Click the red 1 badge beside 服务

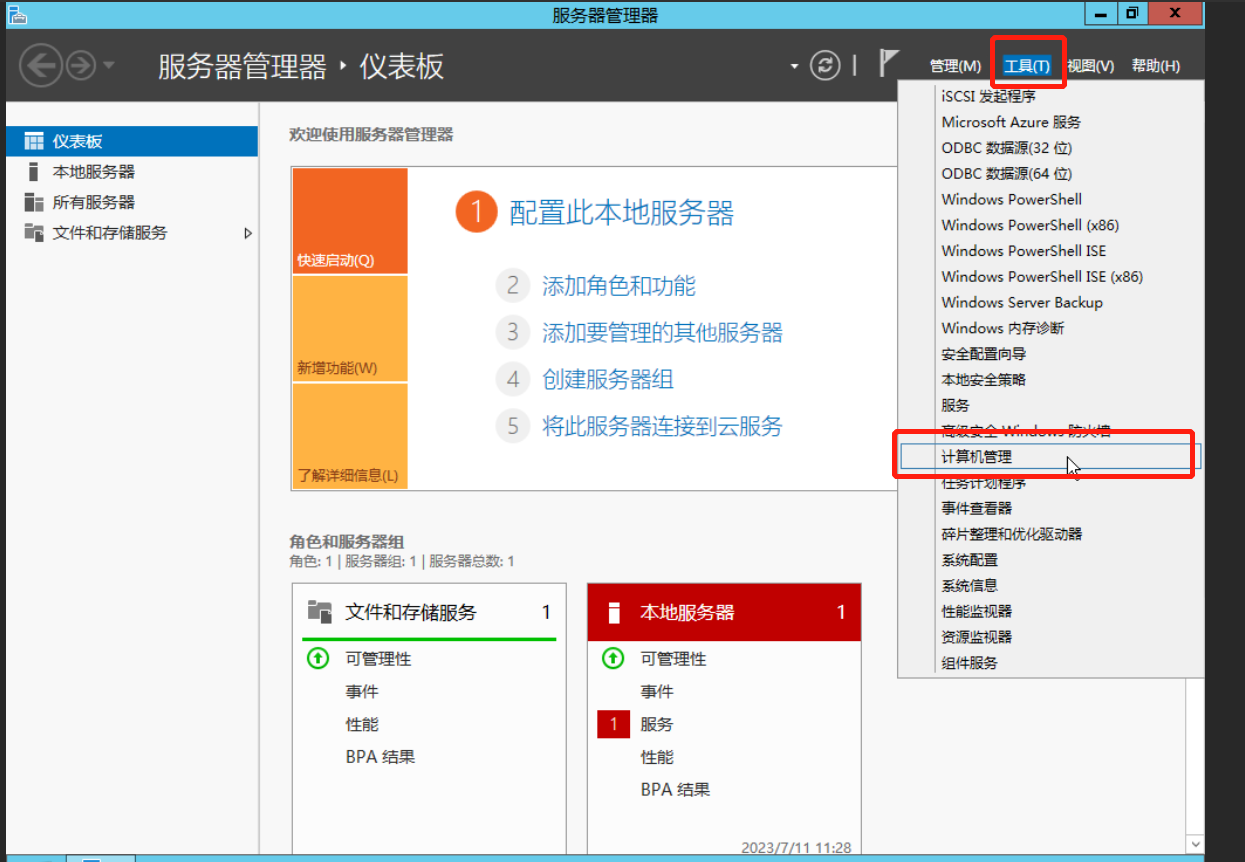pyautogui.click(x=613, y=724)
